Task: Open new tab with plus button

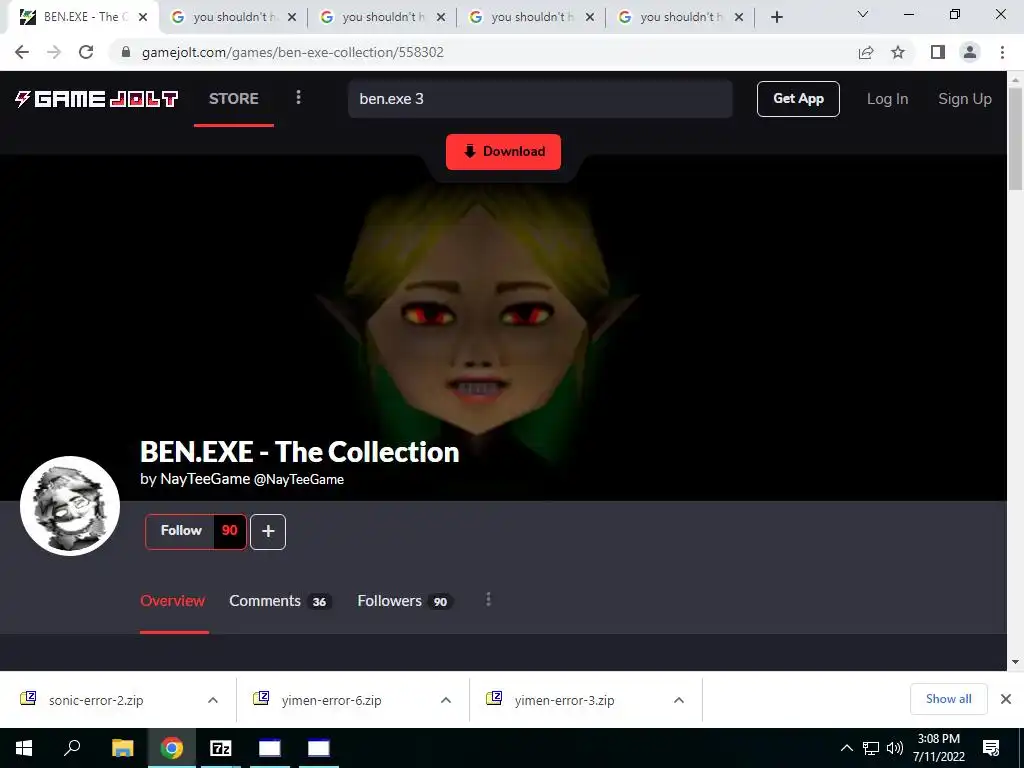Action: coord(776,18)
